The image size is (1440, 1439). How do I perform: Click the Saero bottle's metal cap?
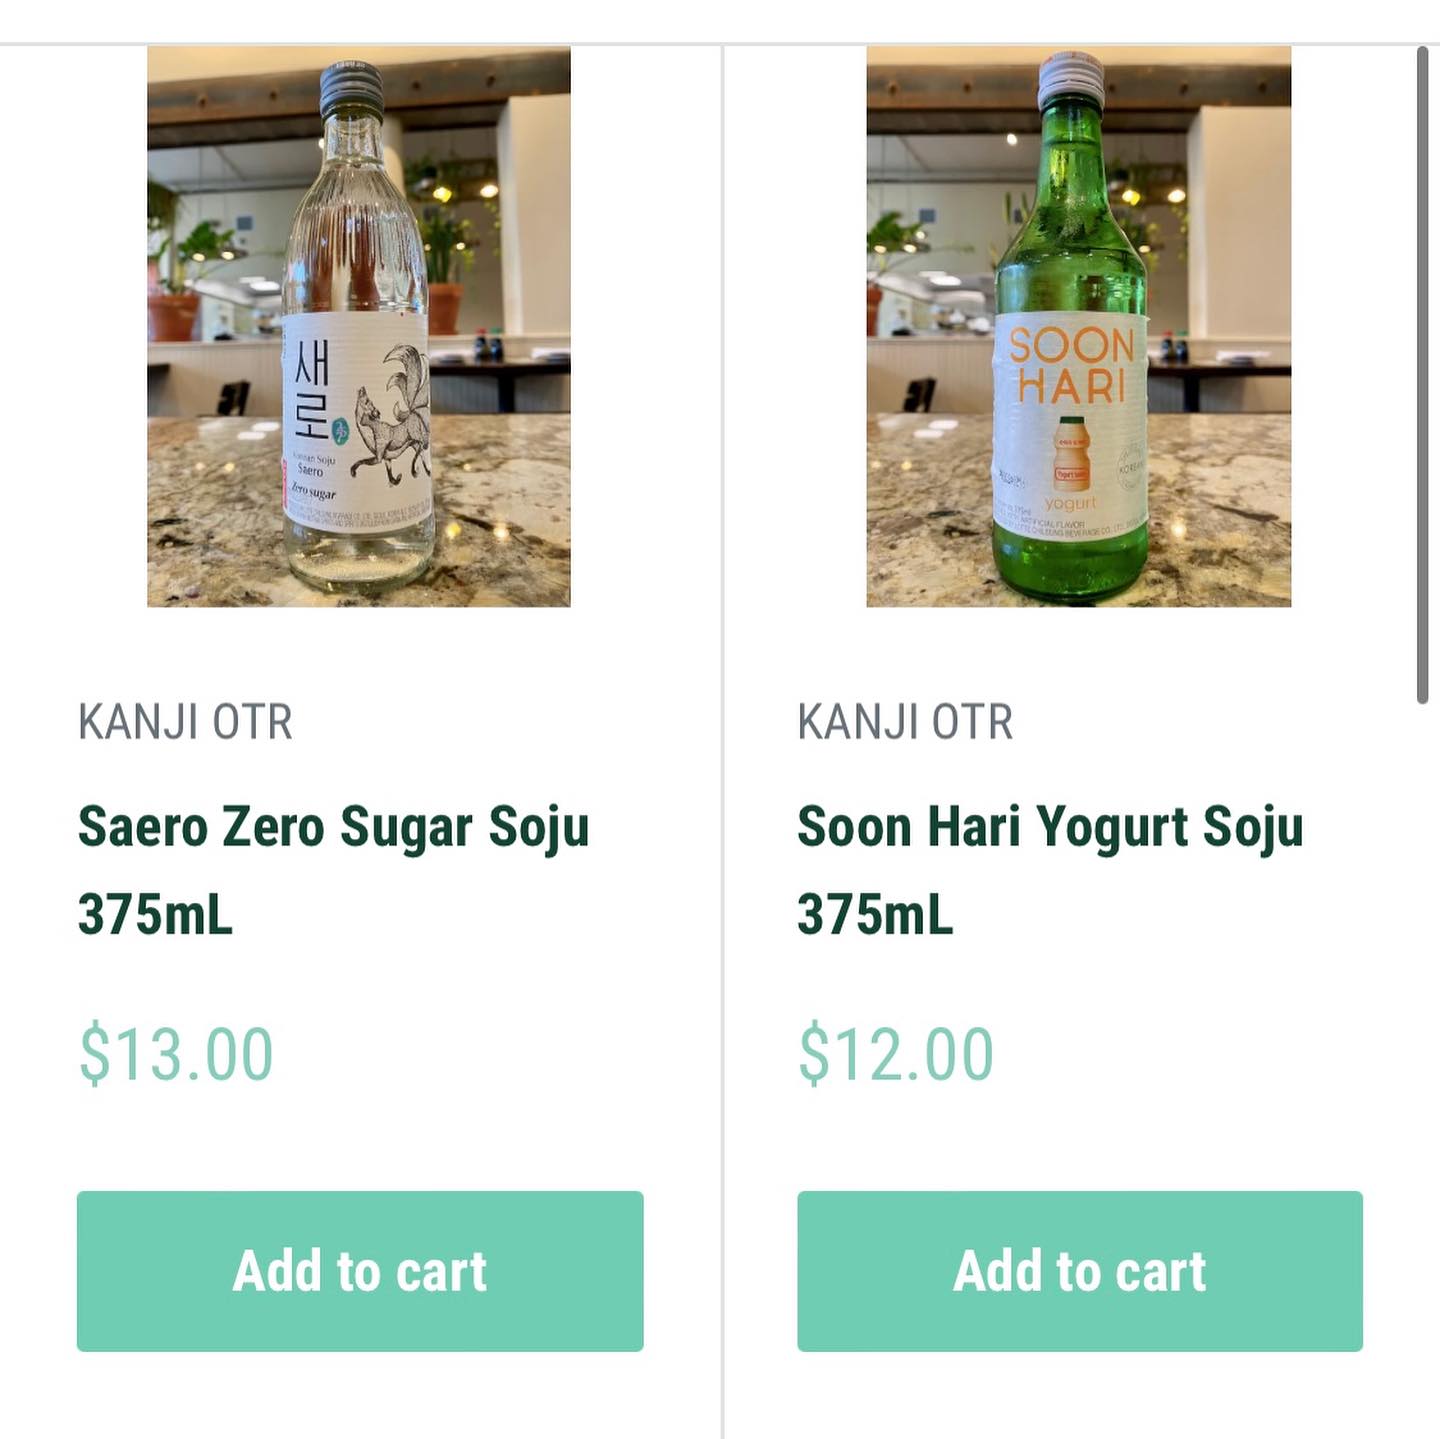point(350,88)
